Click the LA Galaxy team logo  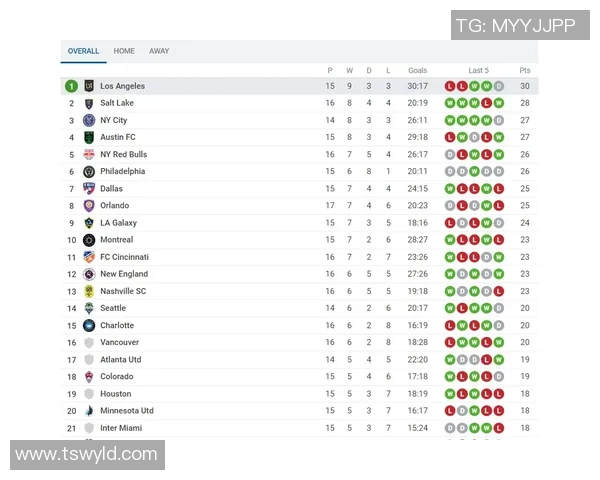point(89,223)
